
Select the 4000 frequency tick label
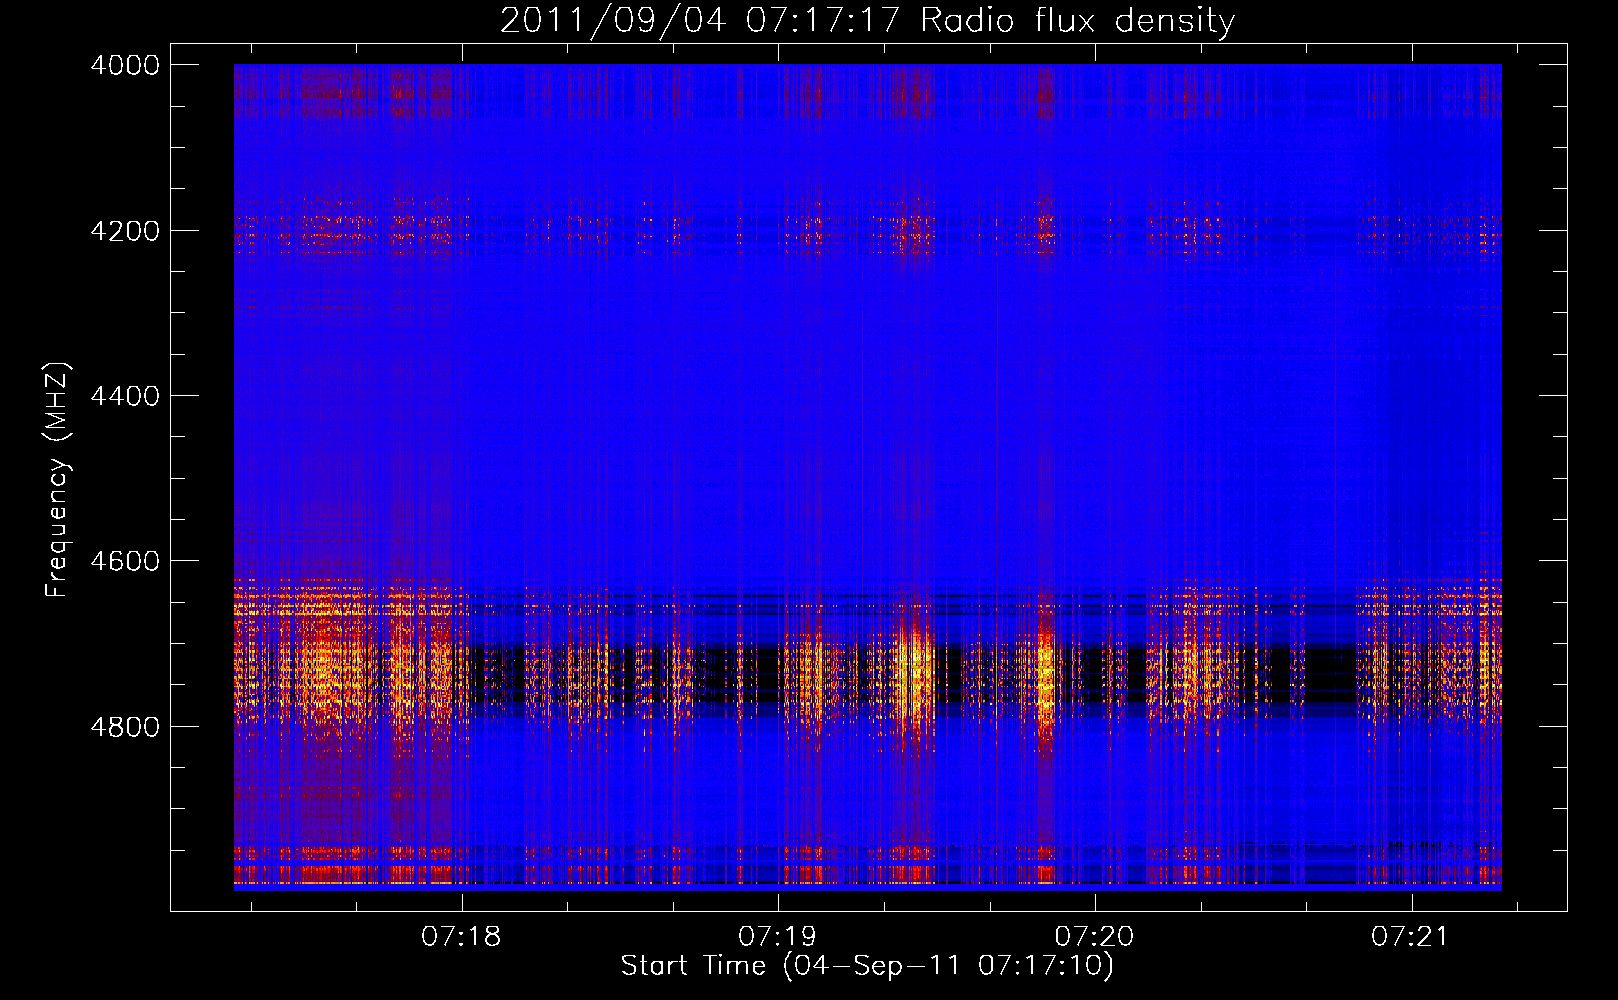click(x=125, y=65)
